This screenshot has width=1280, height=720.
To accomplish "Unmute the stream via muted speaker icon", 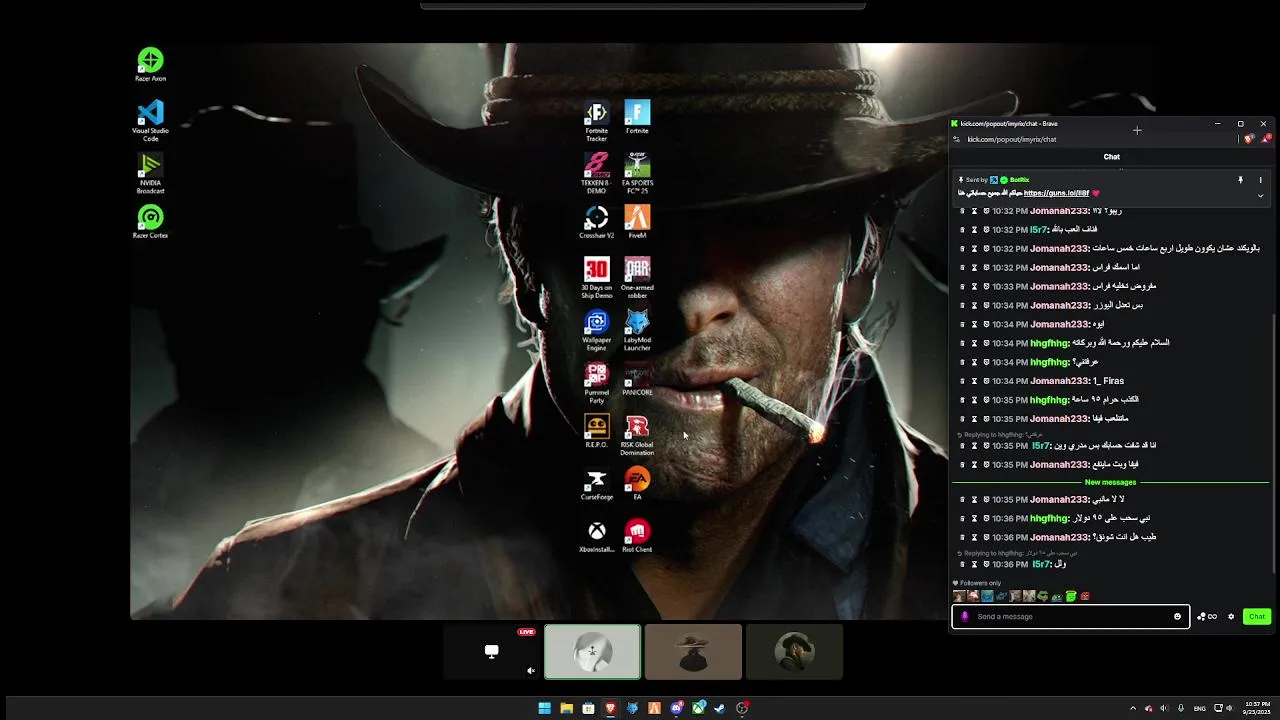I will (531, 671).
